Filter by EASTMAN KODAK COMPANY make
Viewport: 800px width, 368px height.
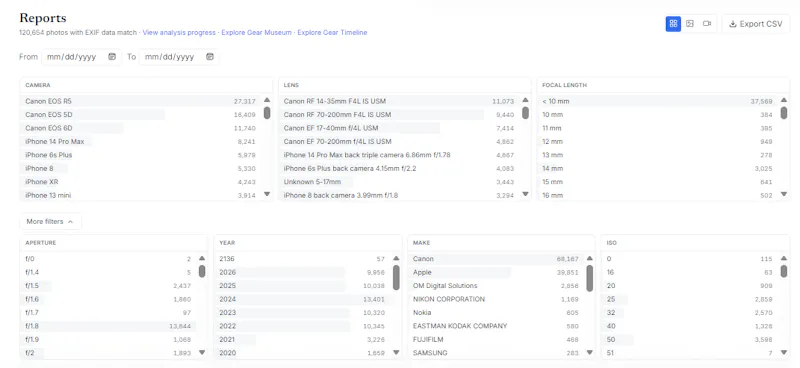[x=496, y=326]
